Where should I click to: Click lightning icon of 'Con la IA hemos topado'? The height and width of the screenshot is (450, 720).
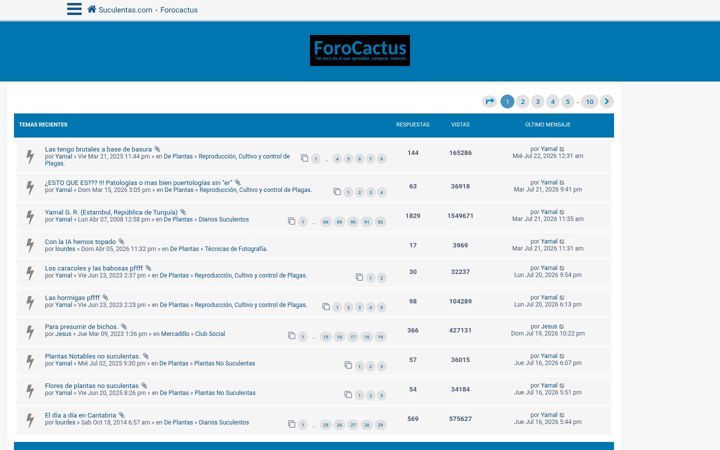pyautogui.click(x=30, y=245)
